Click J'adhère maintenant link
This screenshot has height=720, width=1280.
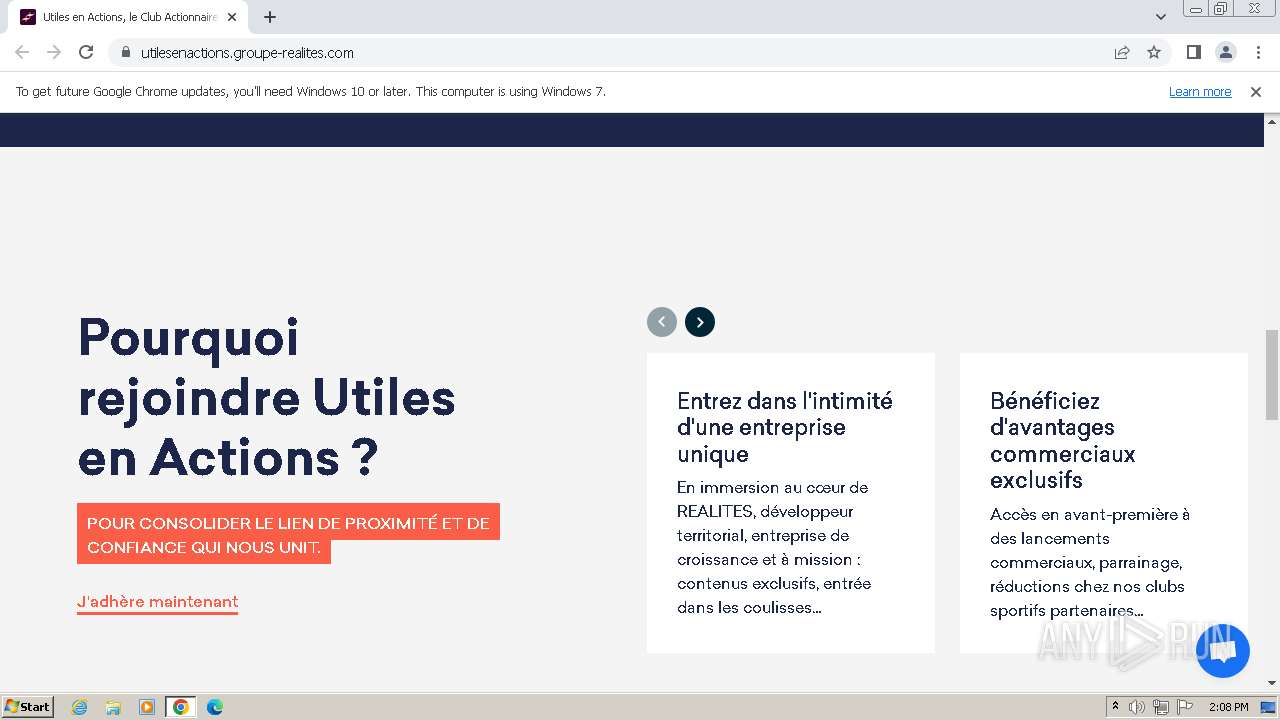pos(158,602)
